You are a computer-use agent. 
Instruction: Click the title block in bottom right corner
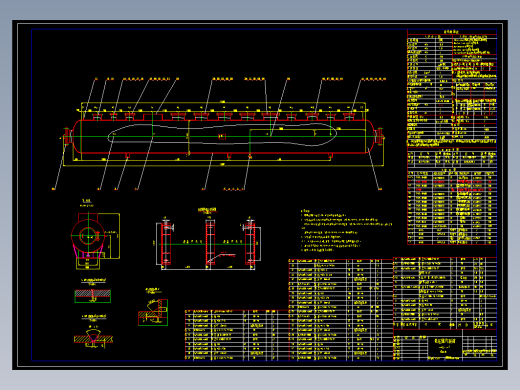pos(445,345)
